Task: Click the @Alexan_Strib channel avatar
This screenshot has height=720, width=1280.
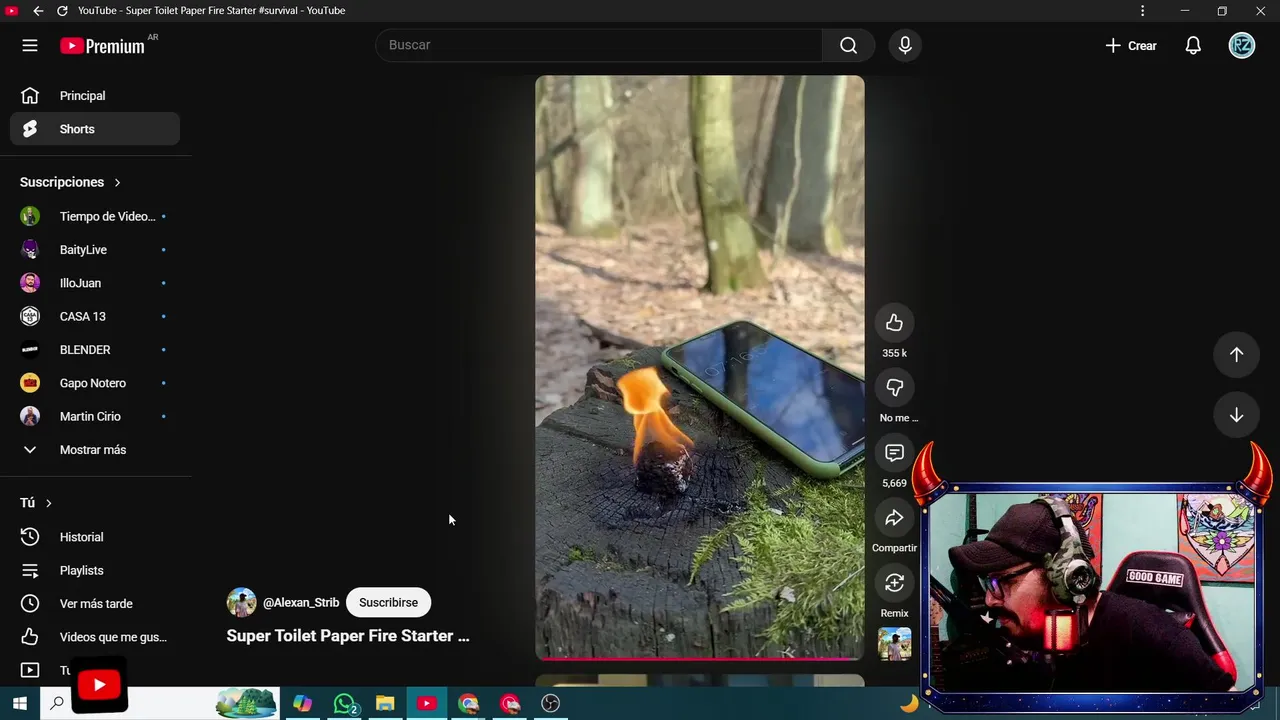Action: [241, 603]
